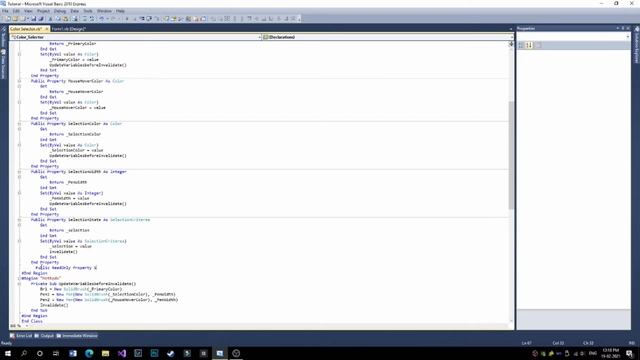Image resolution: width=640 pixels, height=360 pixels.
Task: Click the Property Pages icon in Properties
Action: tap(538, 45)
